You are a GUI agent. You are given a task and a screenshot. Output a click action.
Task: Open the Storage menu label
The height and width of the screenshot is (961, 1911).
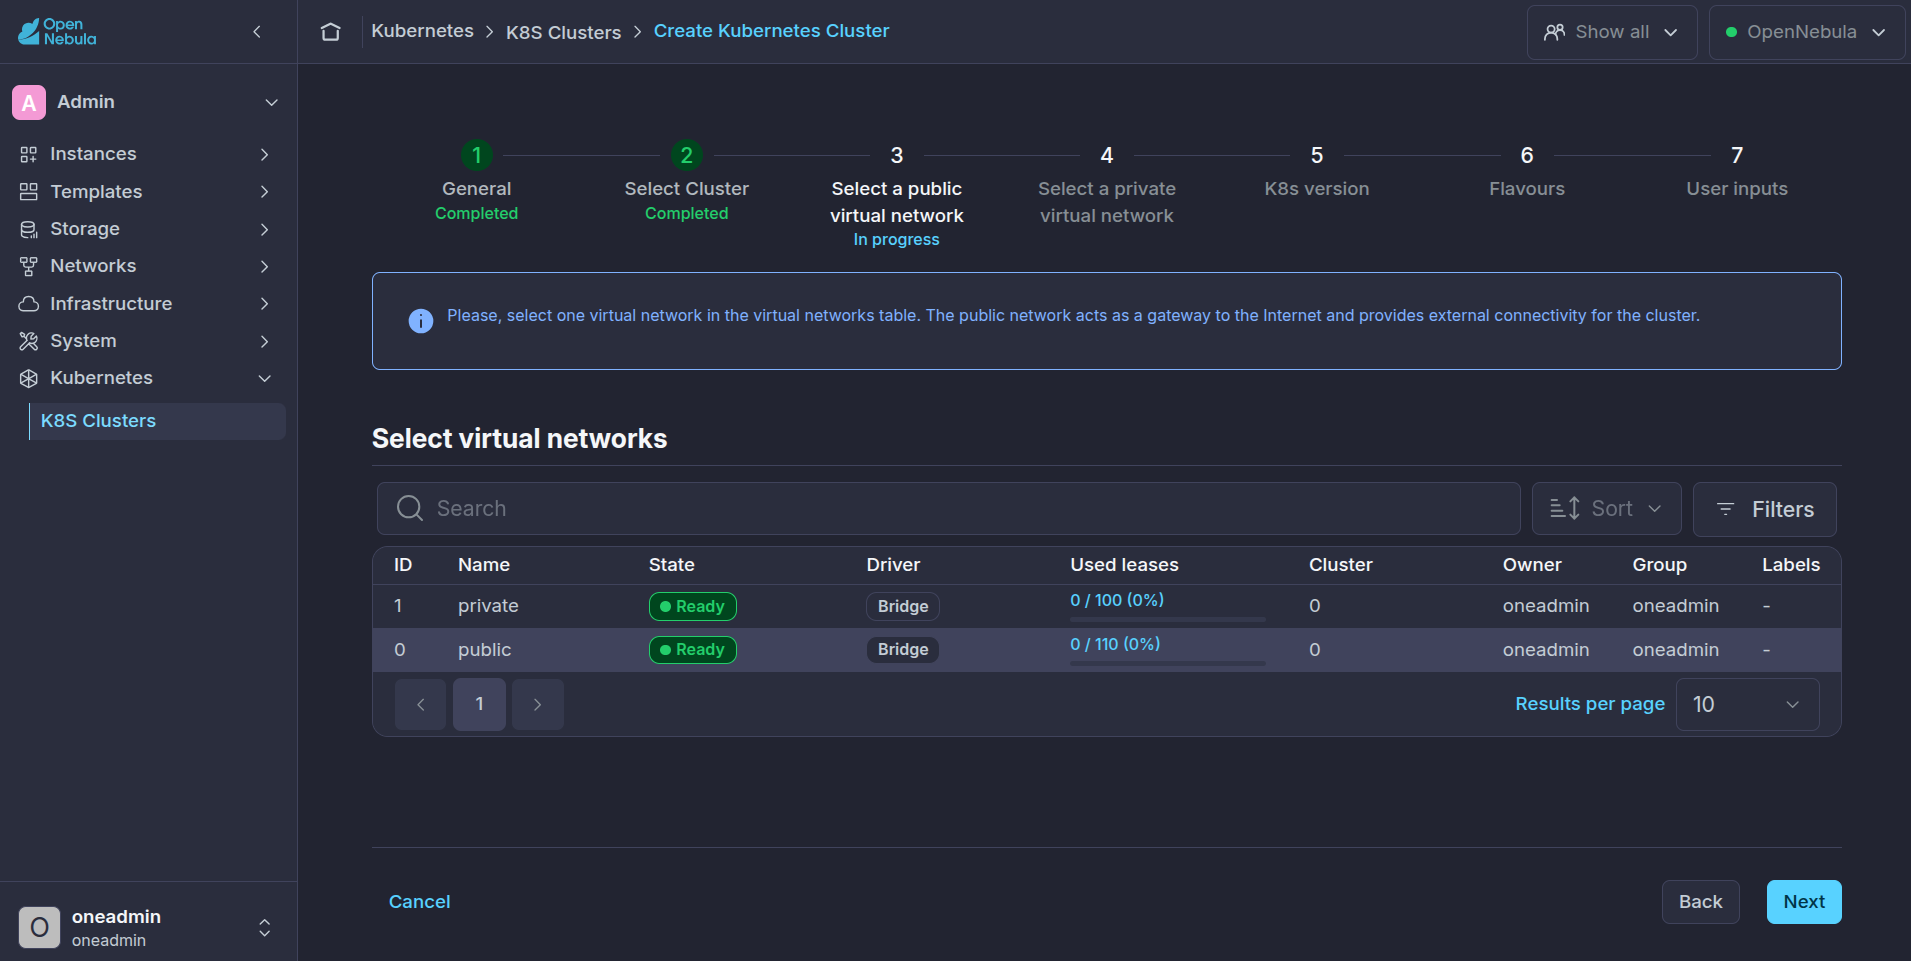pos(85,229)
